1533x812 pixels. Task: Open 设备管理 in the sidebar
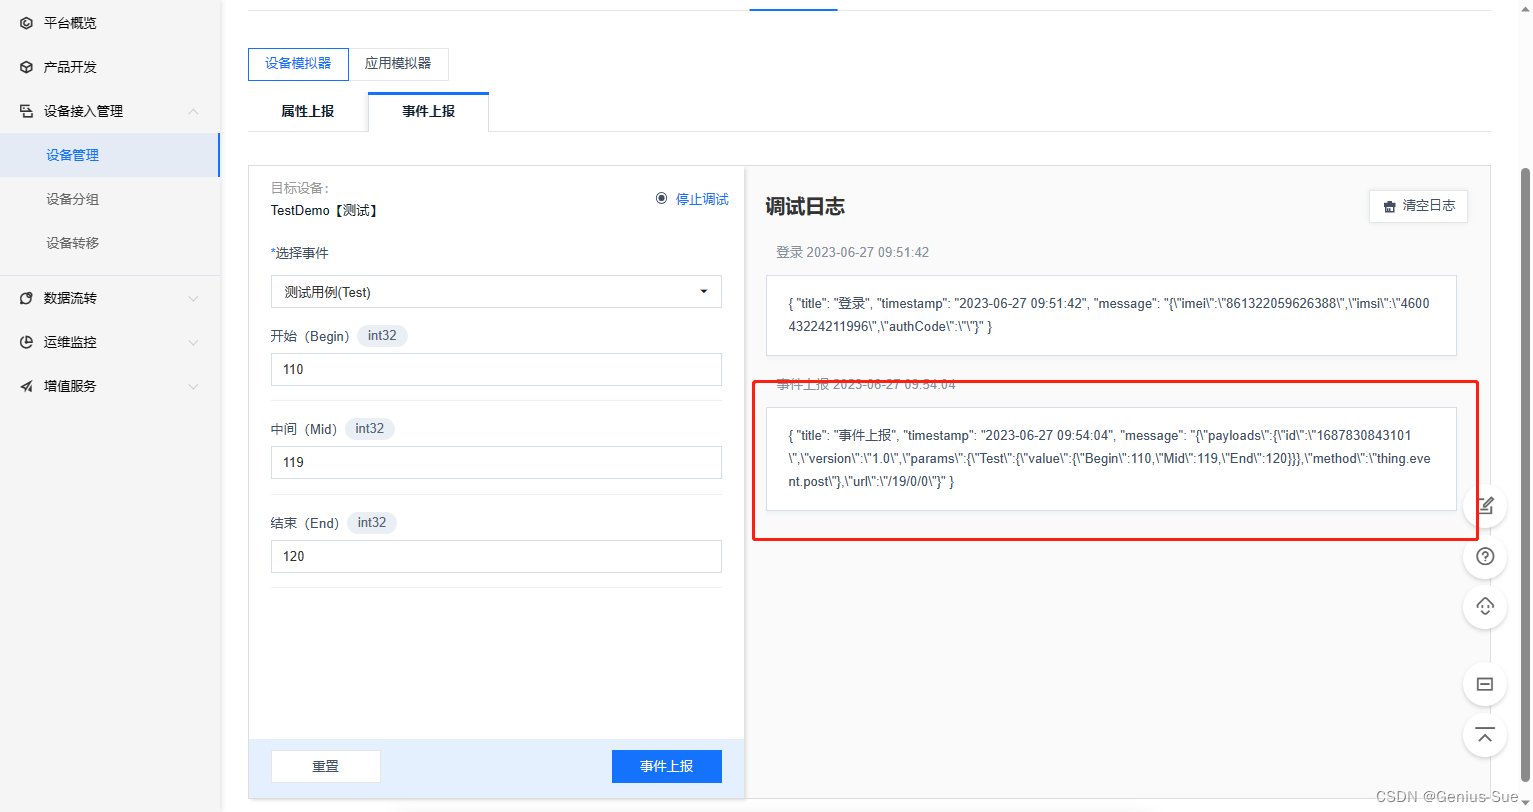[109, 155]
